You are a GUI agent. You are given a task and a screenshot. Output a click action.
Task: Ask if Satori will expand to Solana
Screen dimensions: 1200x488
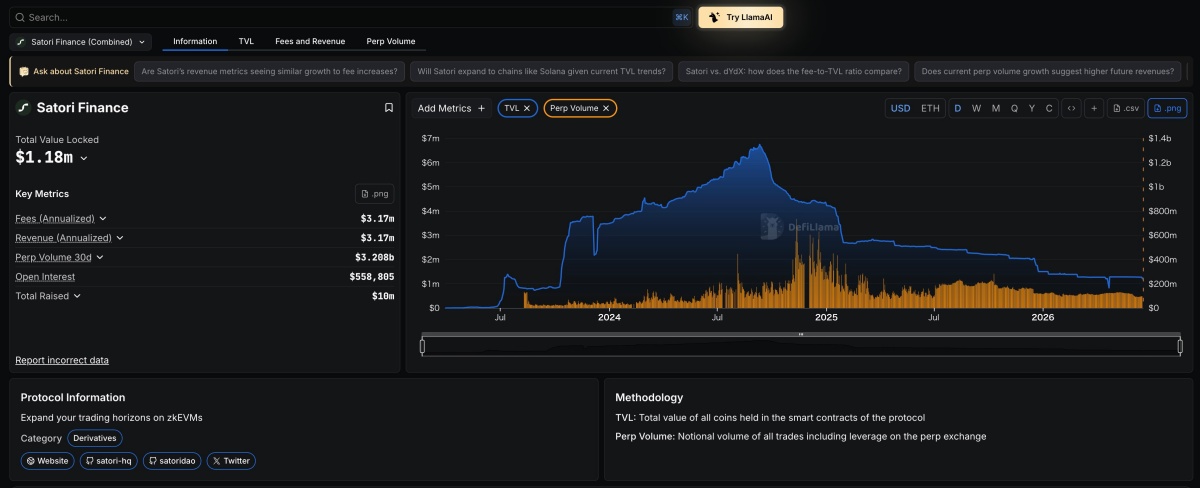point(541,72)
